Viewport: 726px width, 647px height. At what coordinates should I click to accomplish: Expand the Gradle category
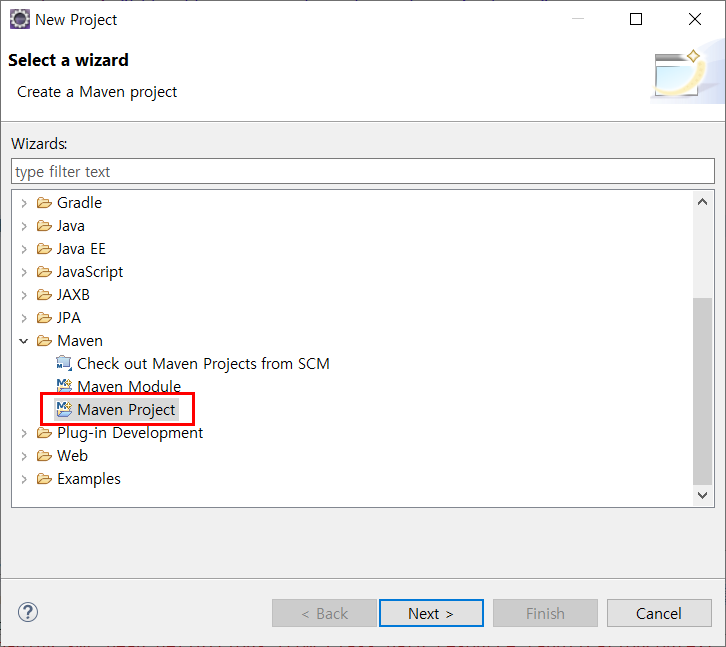[x=24, y=203]
